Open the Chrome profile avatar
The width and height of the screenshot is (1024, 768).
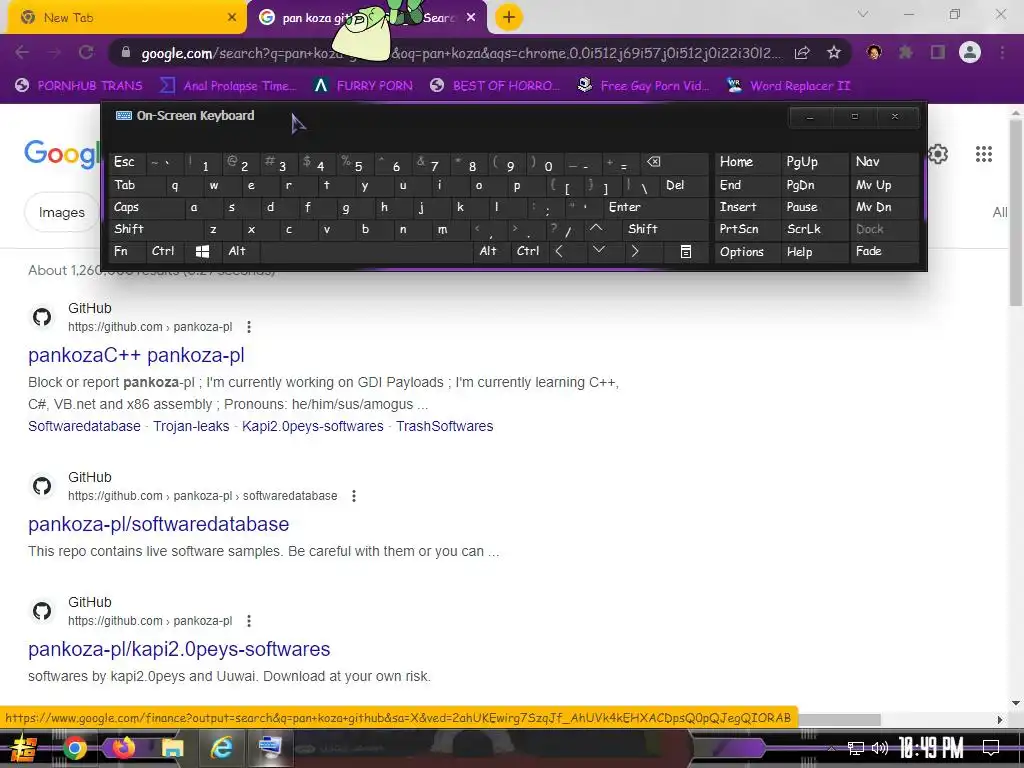click(x=970, y=52)
